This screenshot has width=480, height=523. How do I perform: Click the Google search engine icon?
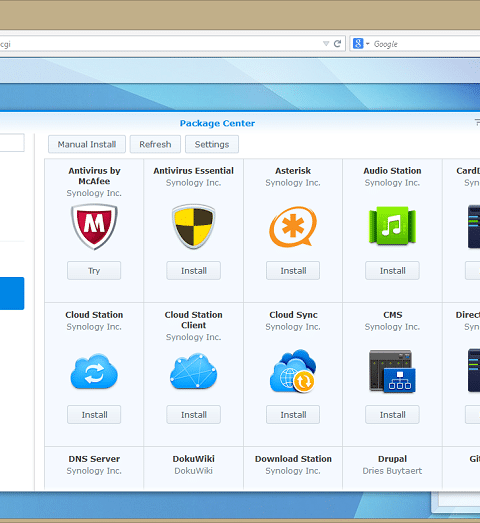[358, 43]
